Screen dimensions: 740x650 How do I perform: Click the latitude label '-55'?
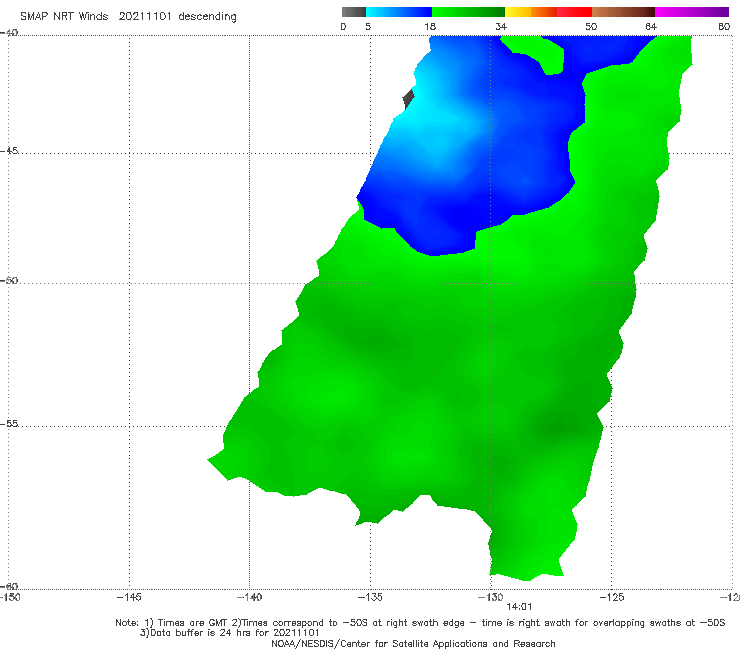point(9,423)
